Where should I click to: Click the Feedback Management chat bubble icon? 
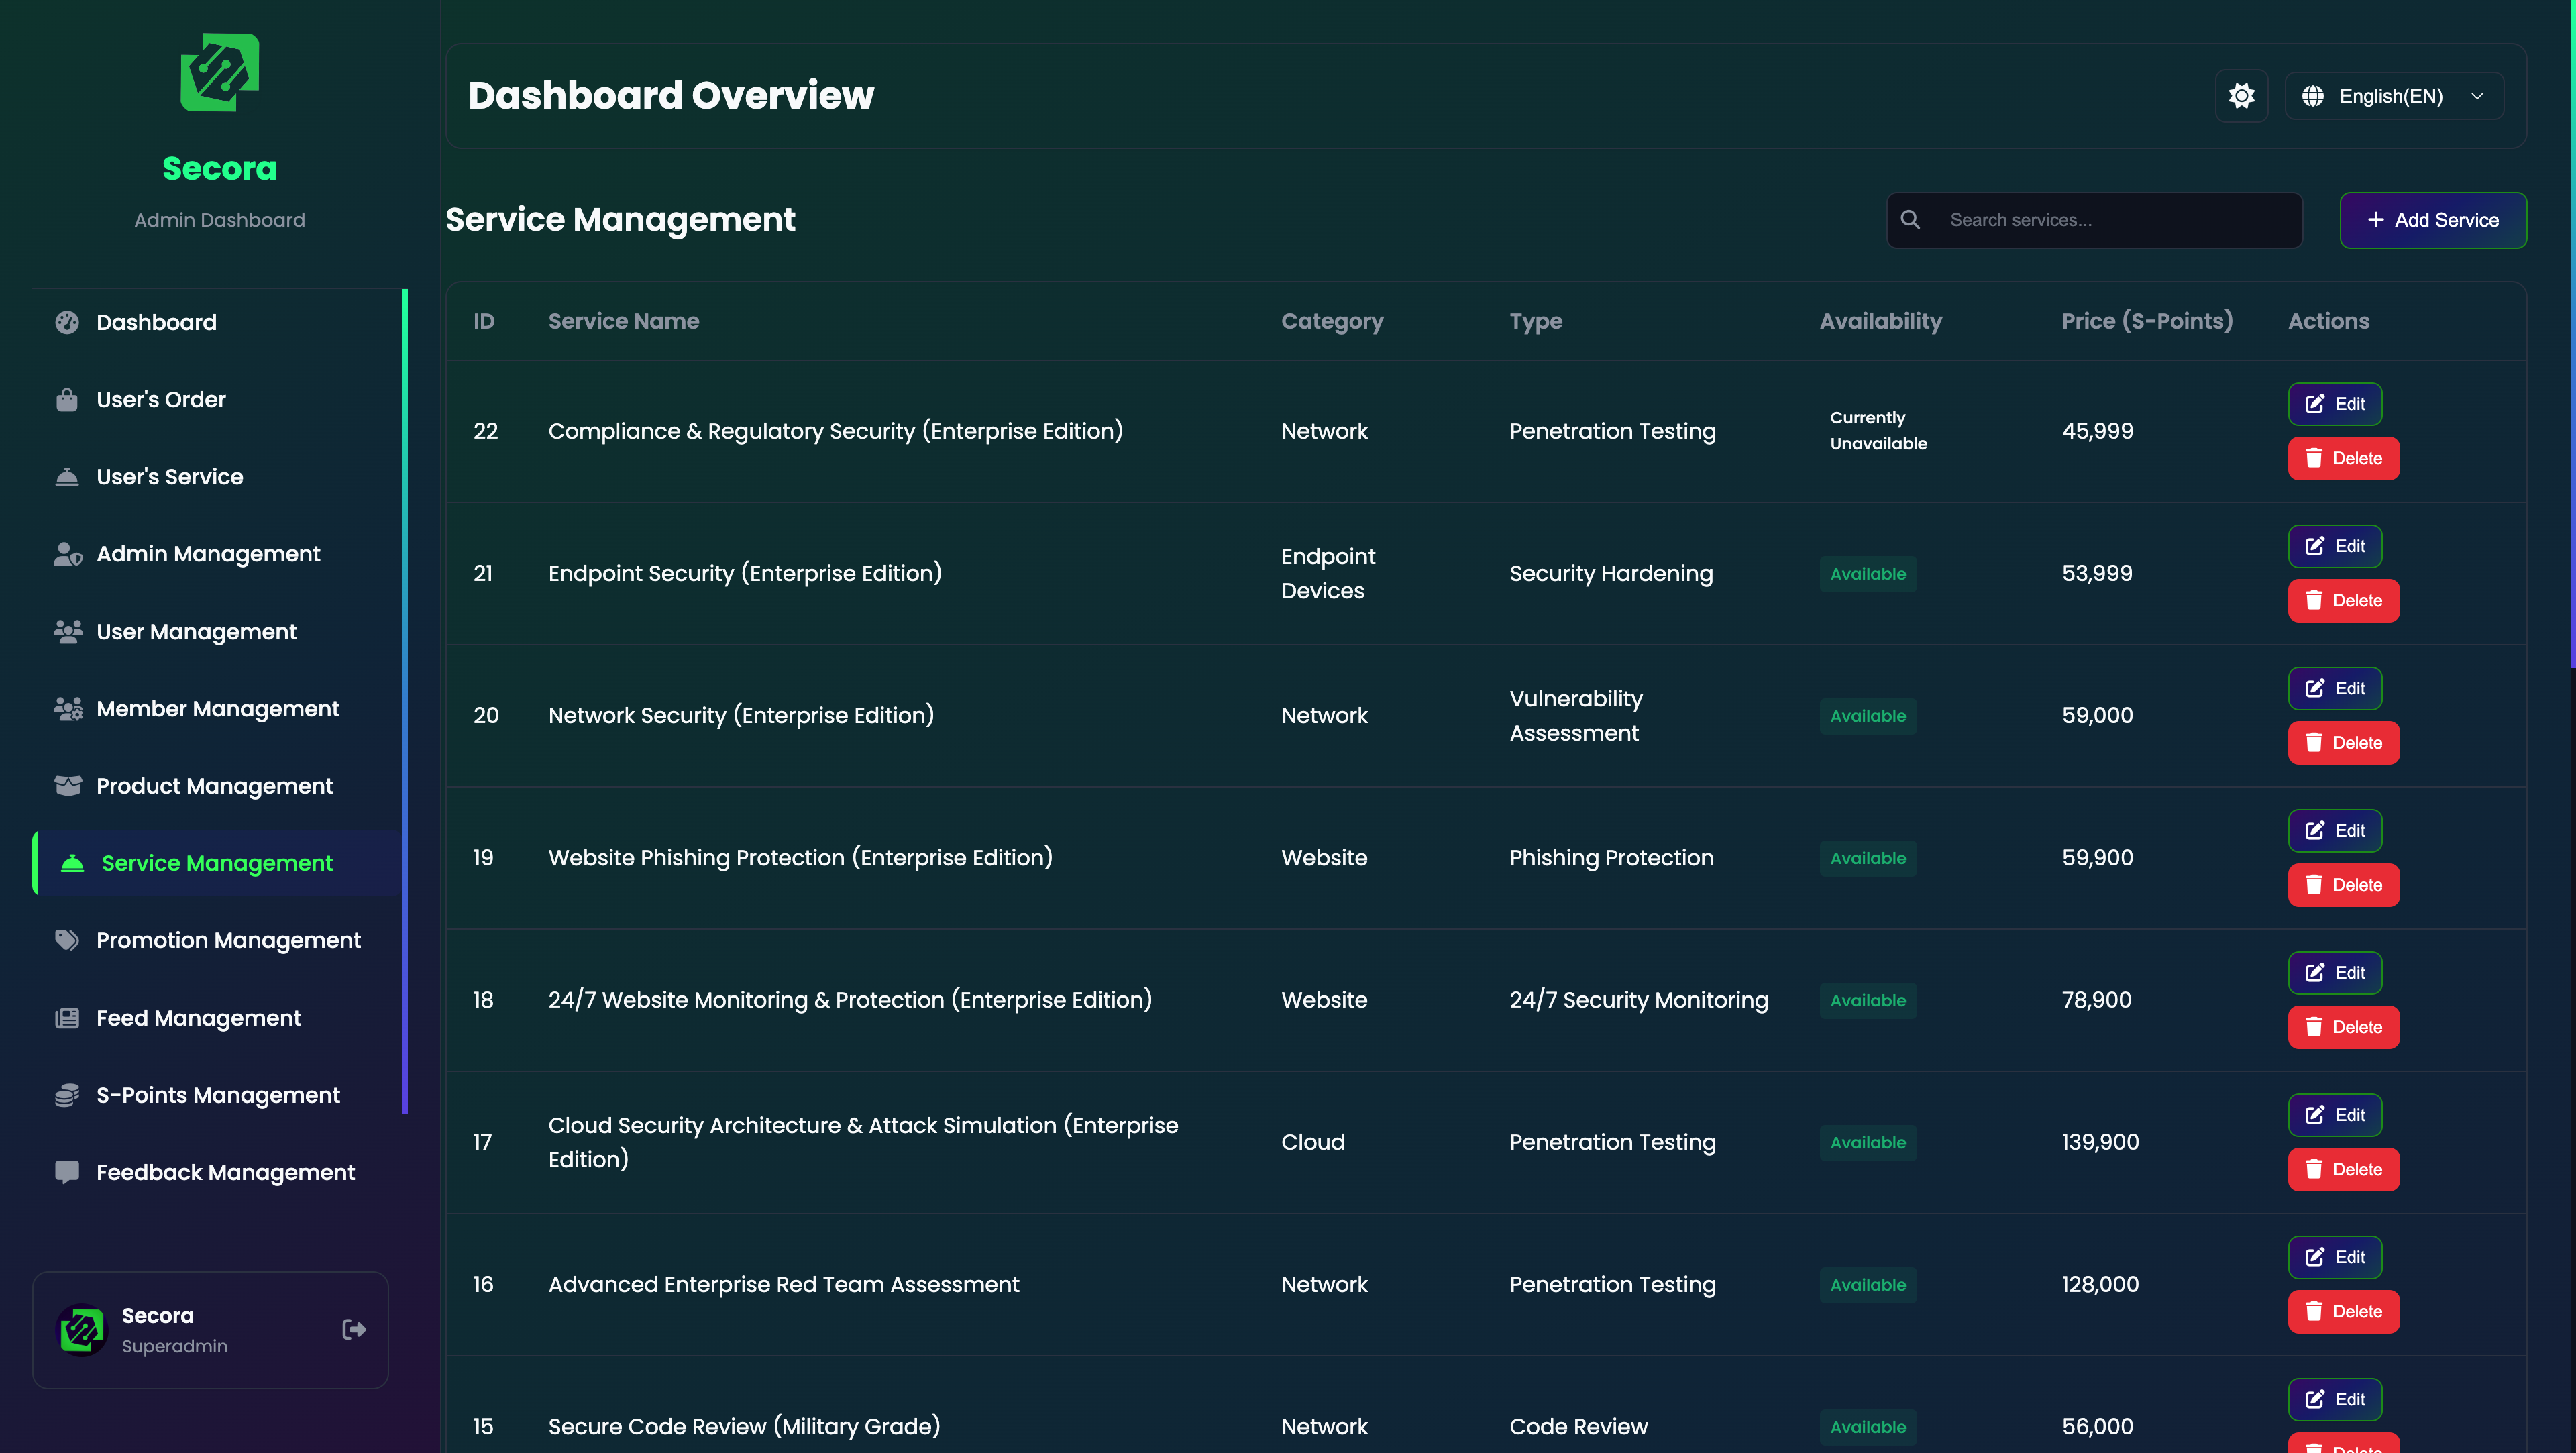67,1172
